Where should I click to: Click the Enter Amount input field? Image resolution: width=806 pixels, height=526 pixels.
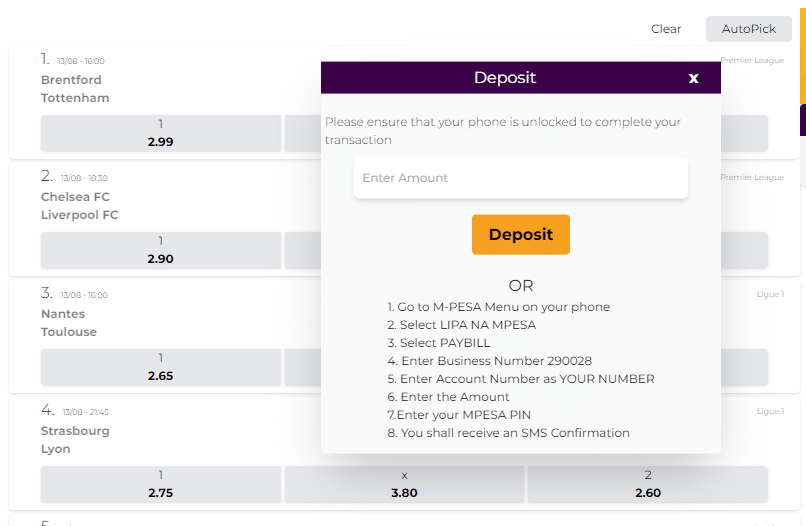520,178
